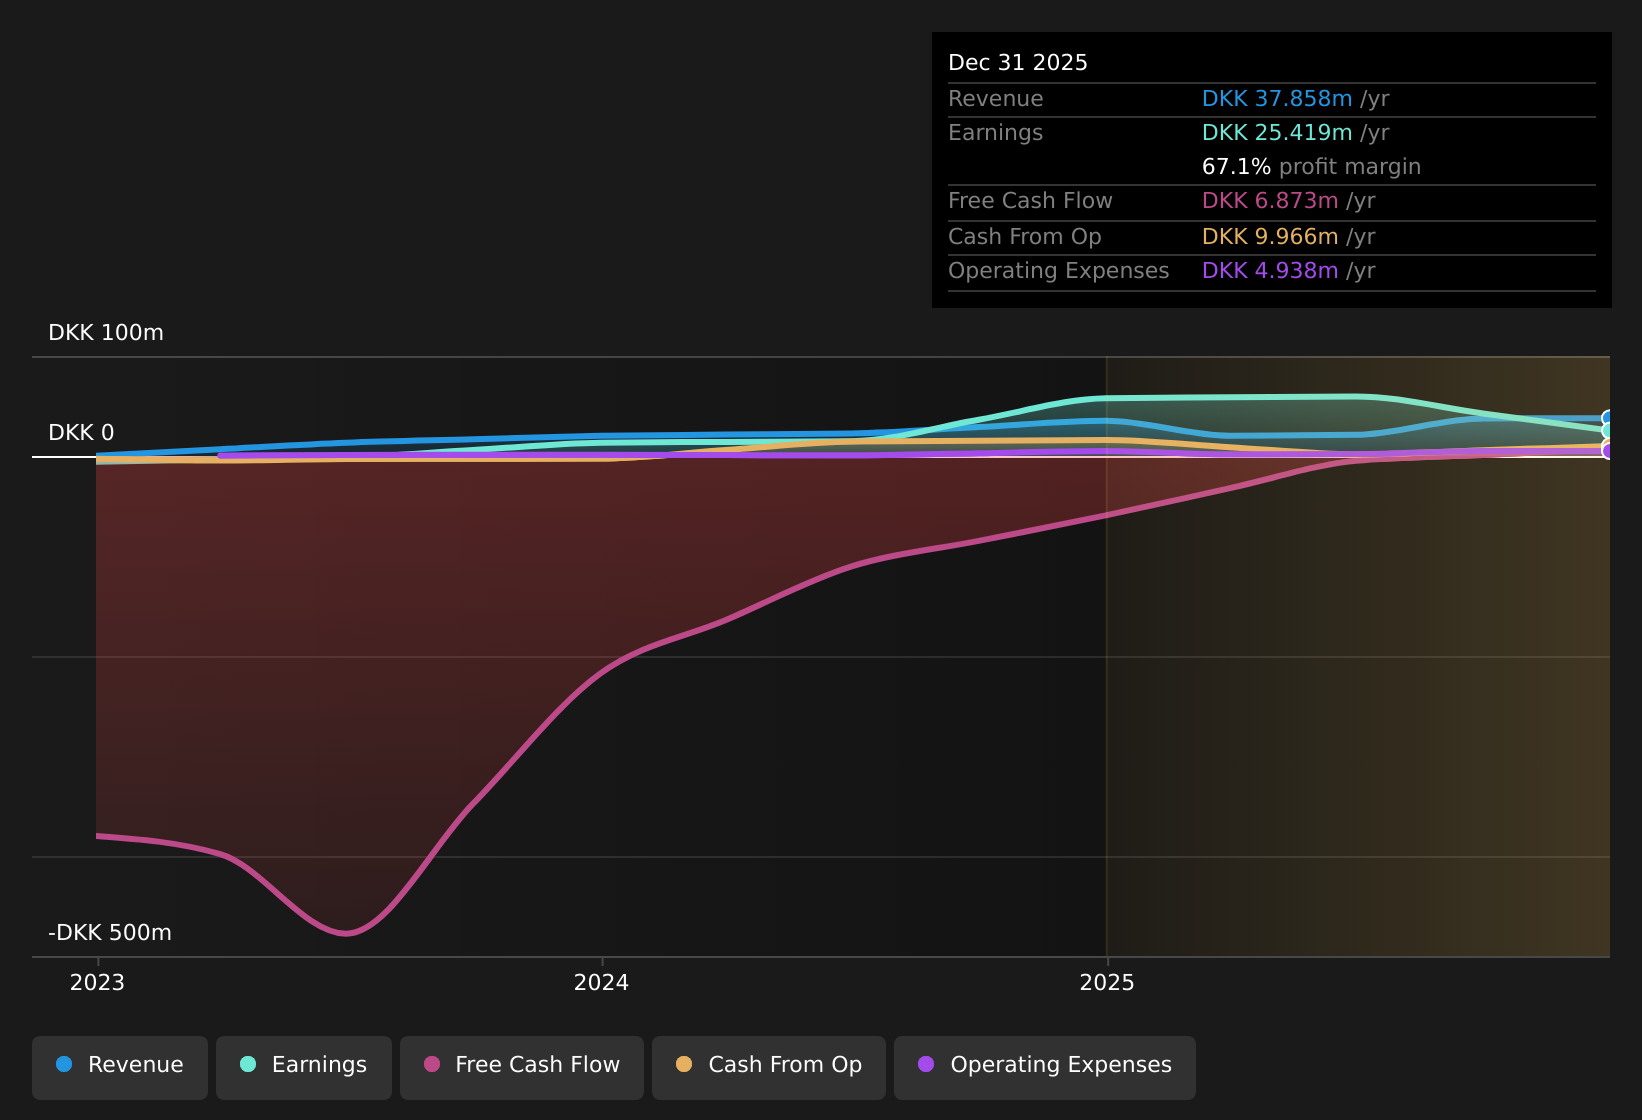This screenshot has height=1120, width=1642.
Task: Click the orange Cash From Op legend dot
Action: tap(684, 1065)
